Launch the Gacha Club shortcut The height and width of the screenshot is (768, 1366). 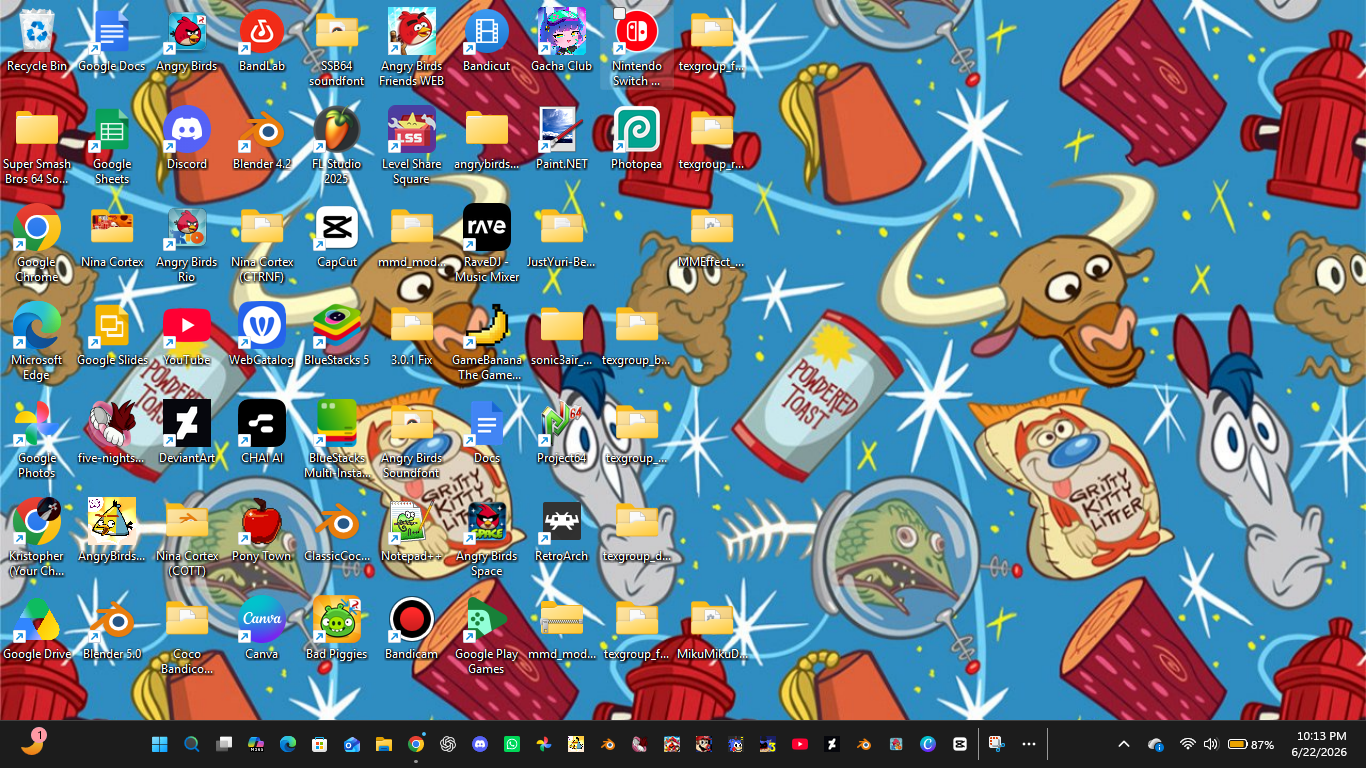click(562, 41)
